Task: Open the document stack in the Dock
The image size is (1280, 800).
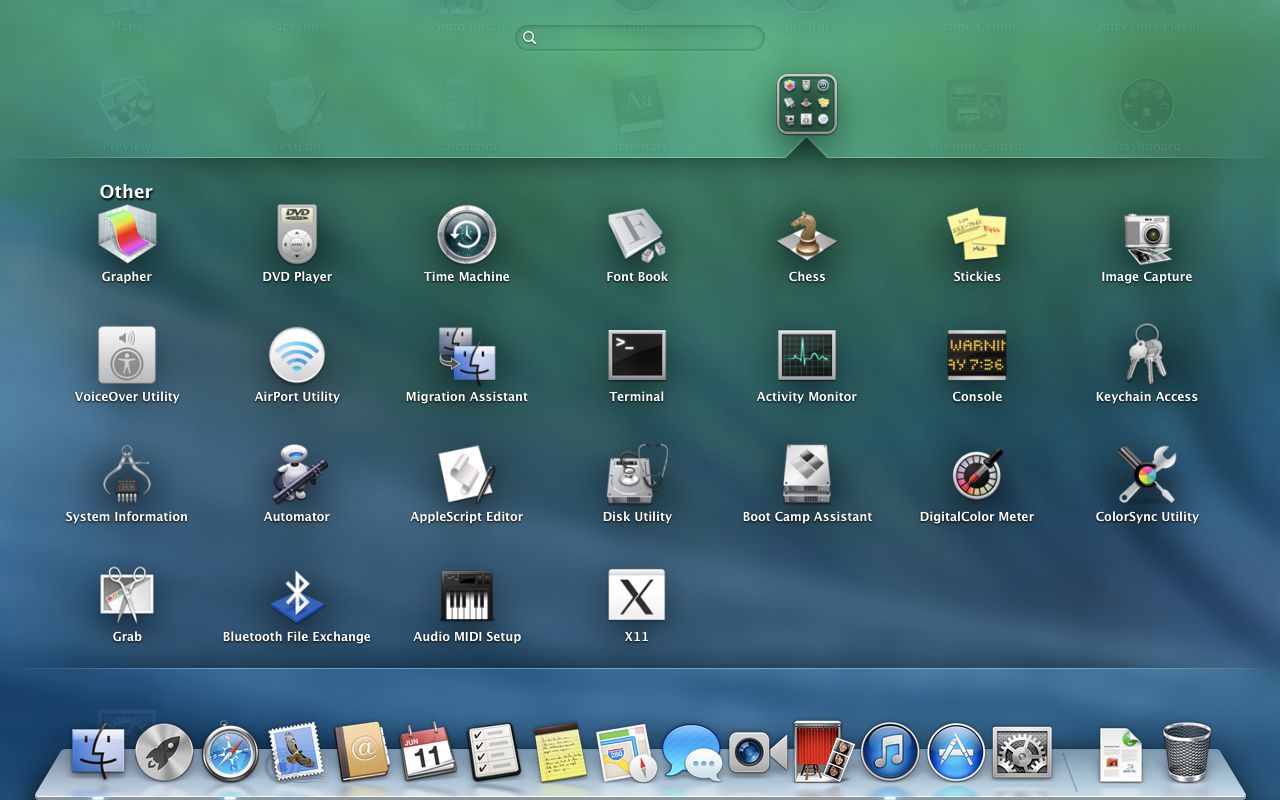Action: click(x=1121, y=754)
